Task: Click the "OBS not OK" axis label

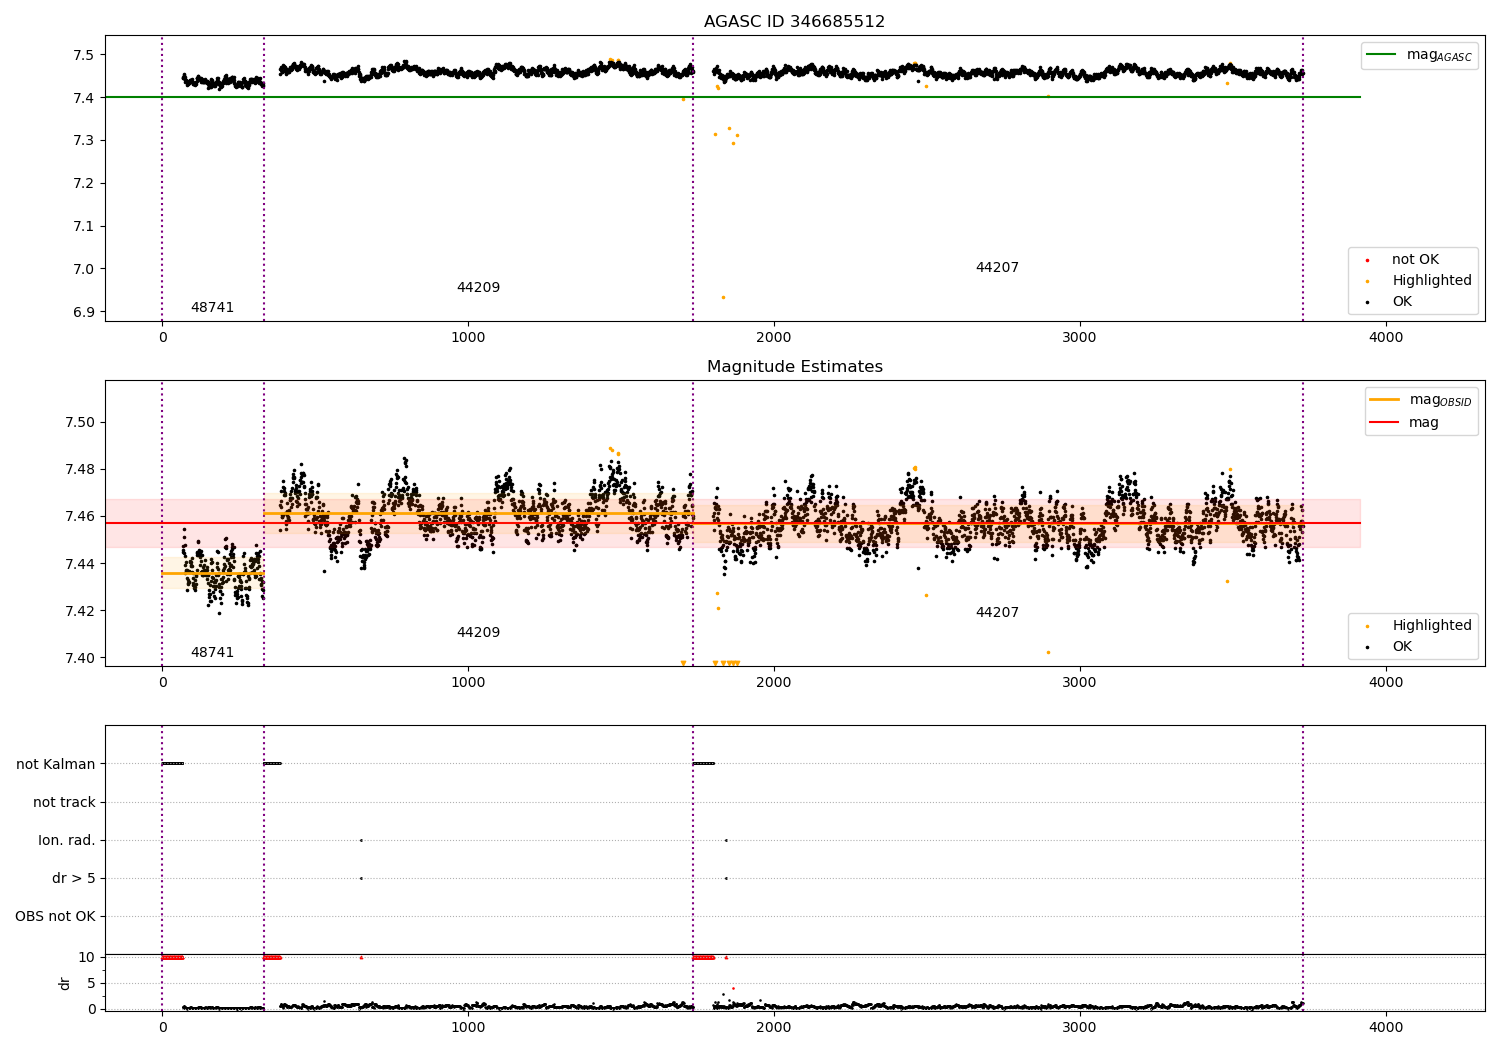Action: pyautogui.click(x=55, y=917)
